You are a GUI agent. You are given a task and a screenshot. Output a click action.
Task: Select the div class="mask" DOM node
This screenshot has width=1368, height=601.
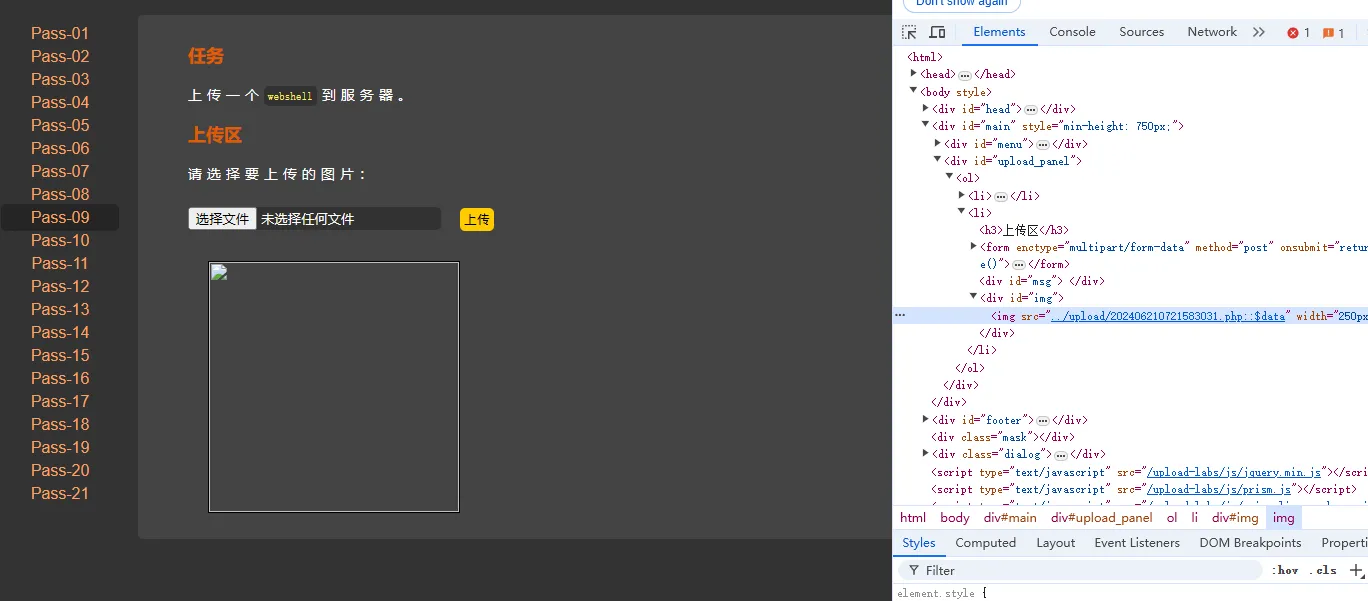click(x=1003, y=437)
